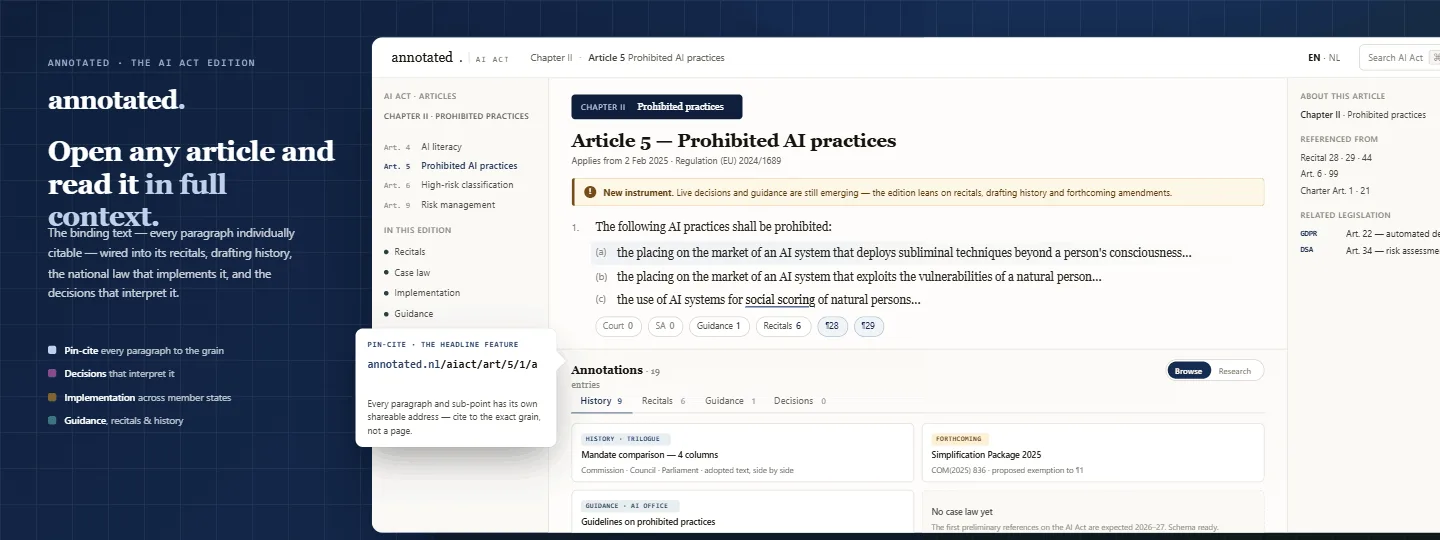Open DSA Art. 34 related legislation
Screen dimensions: 1440x540
[1370, 250]
